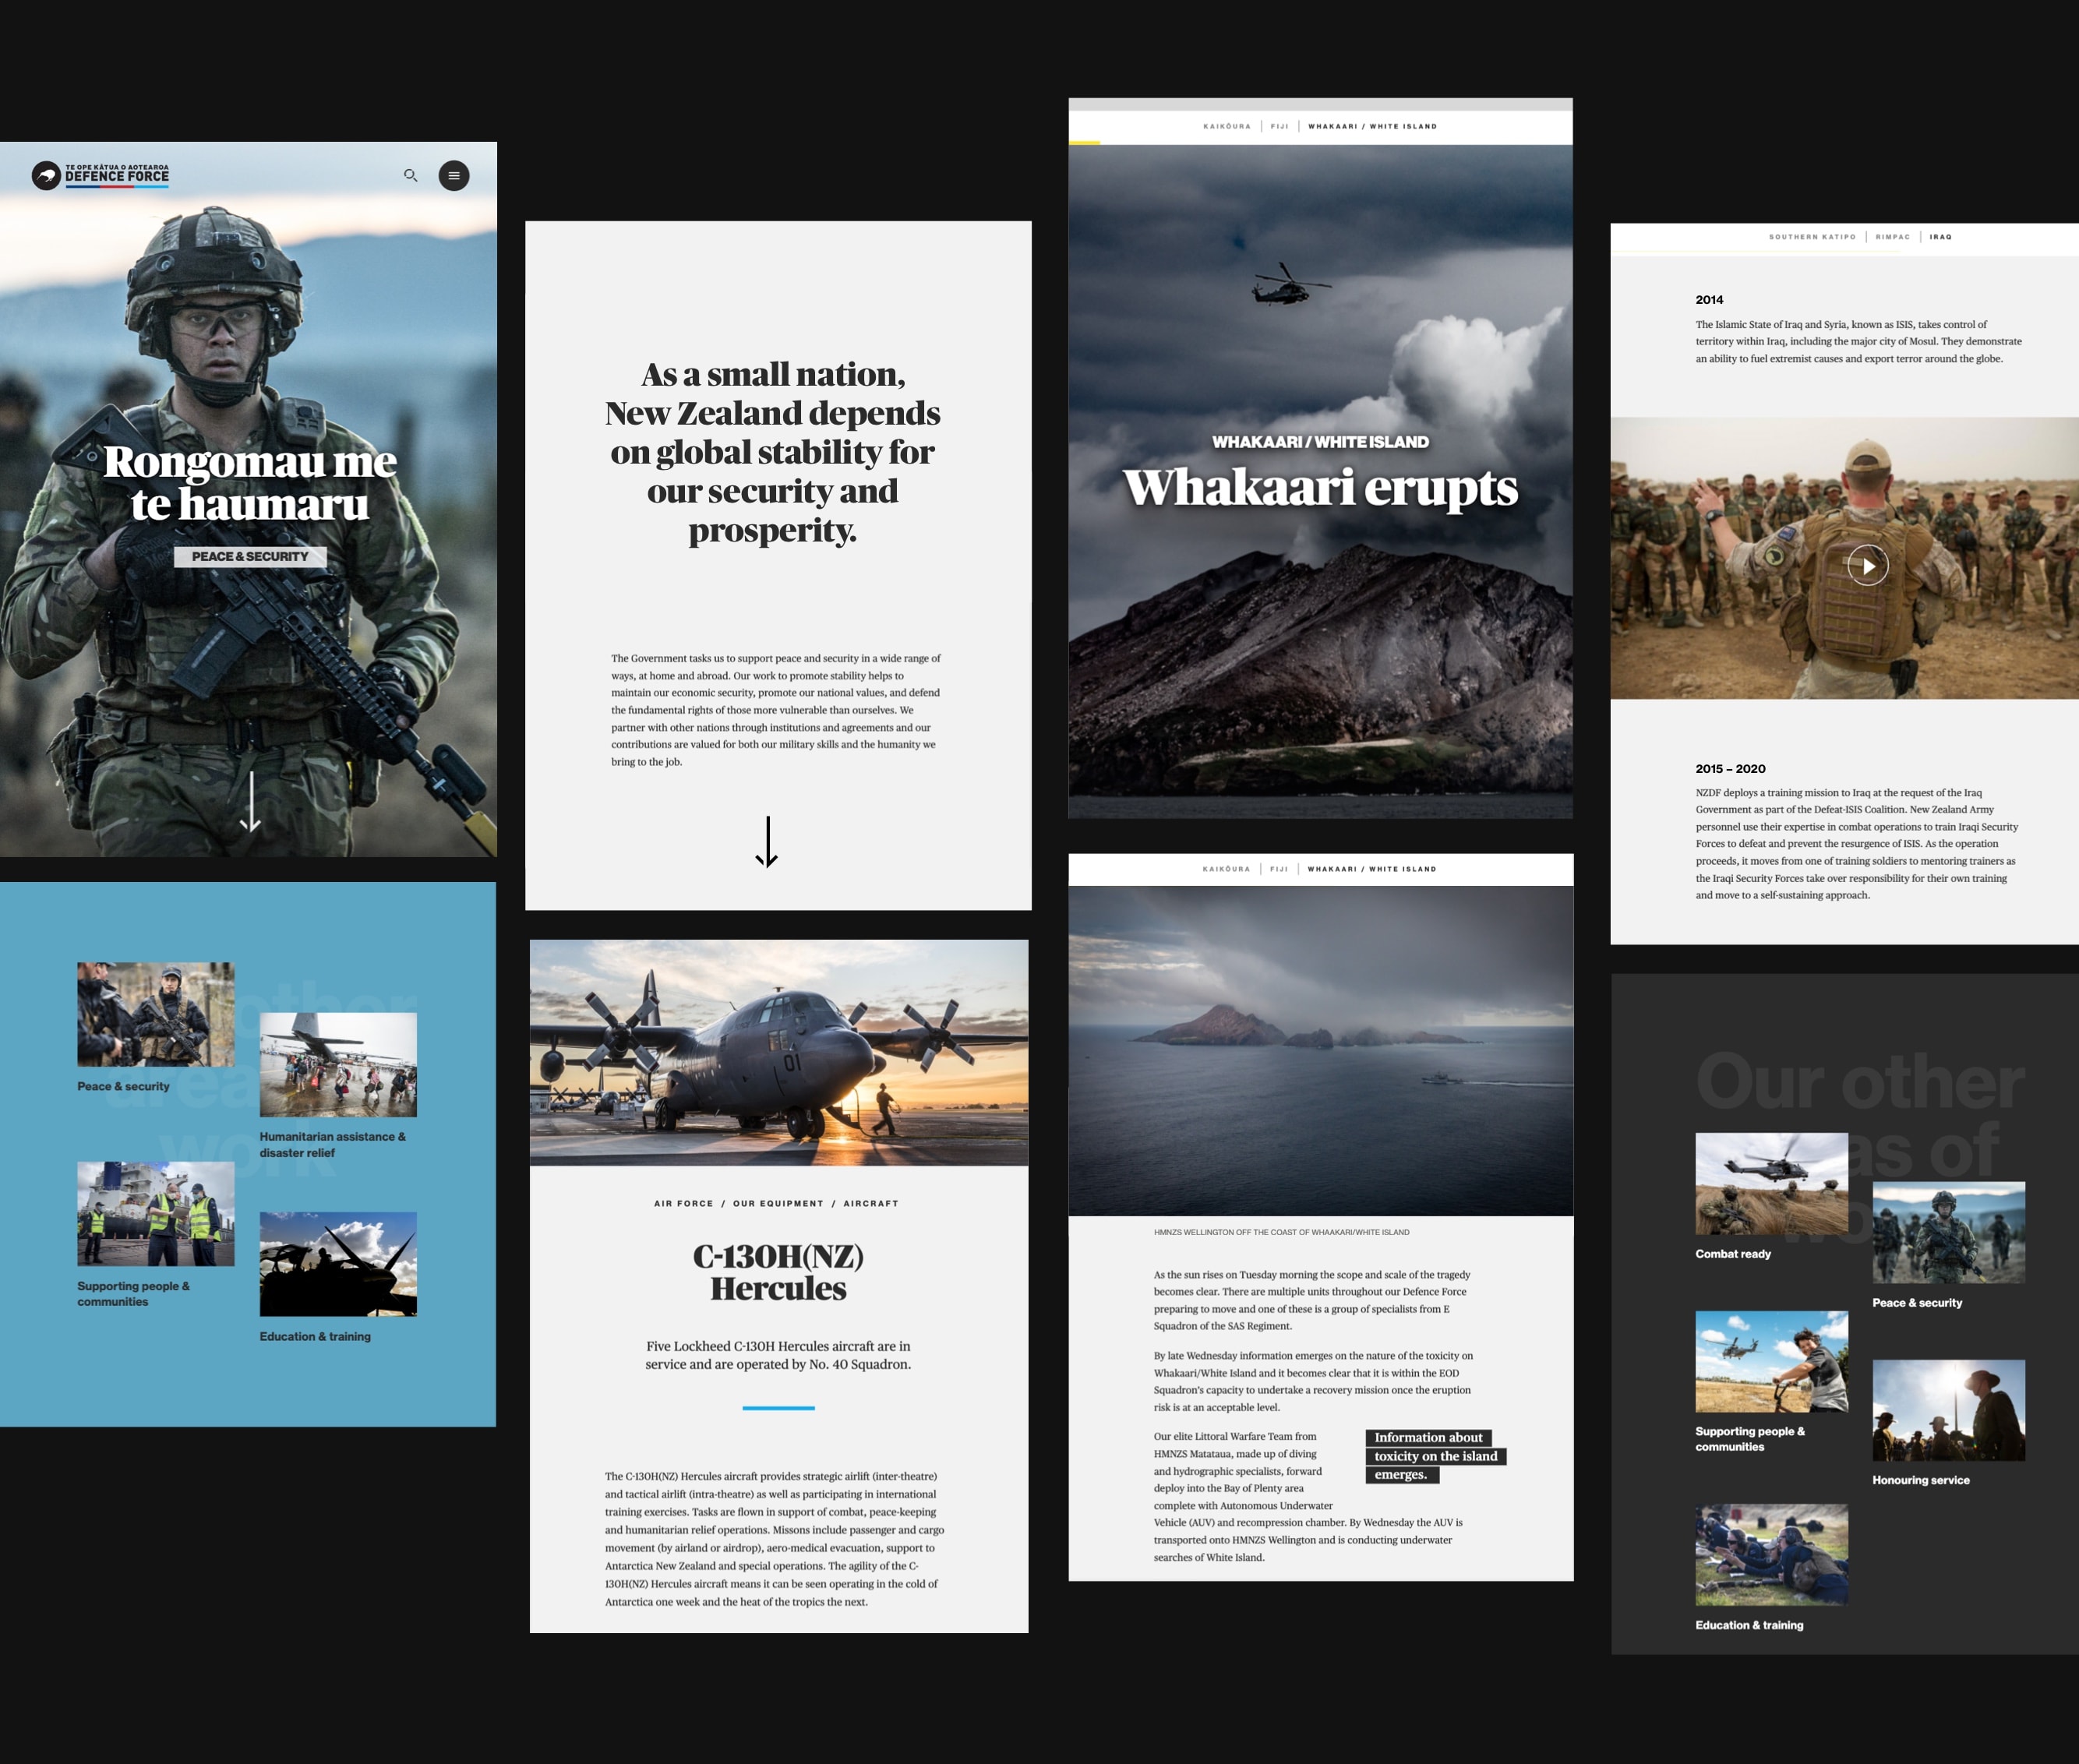
Task: Open the hamburger menu button
Action: click(454, 175)
